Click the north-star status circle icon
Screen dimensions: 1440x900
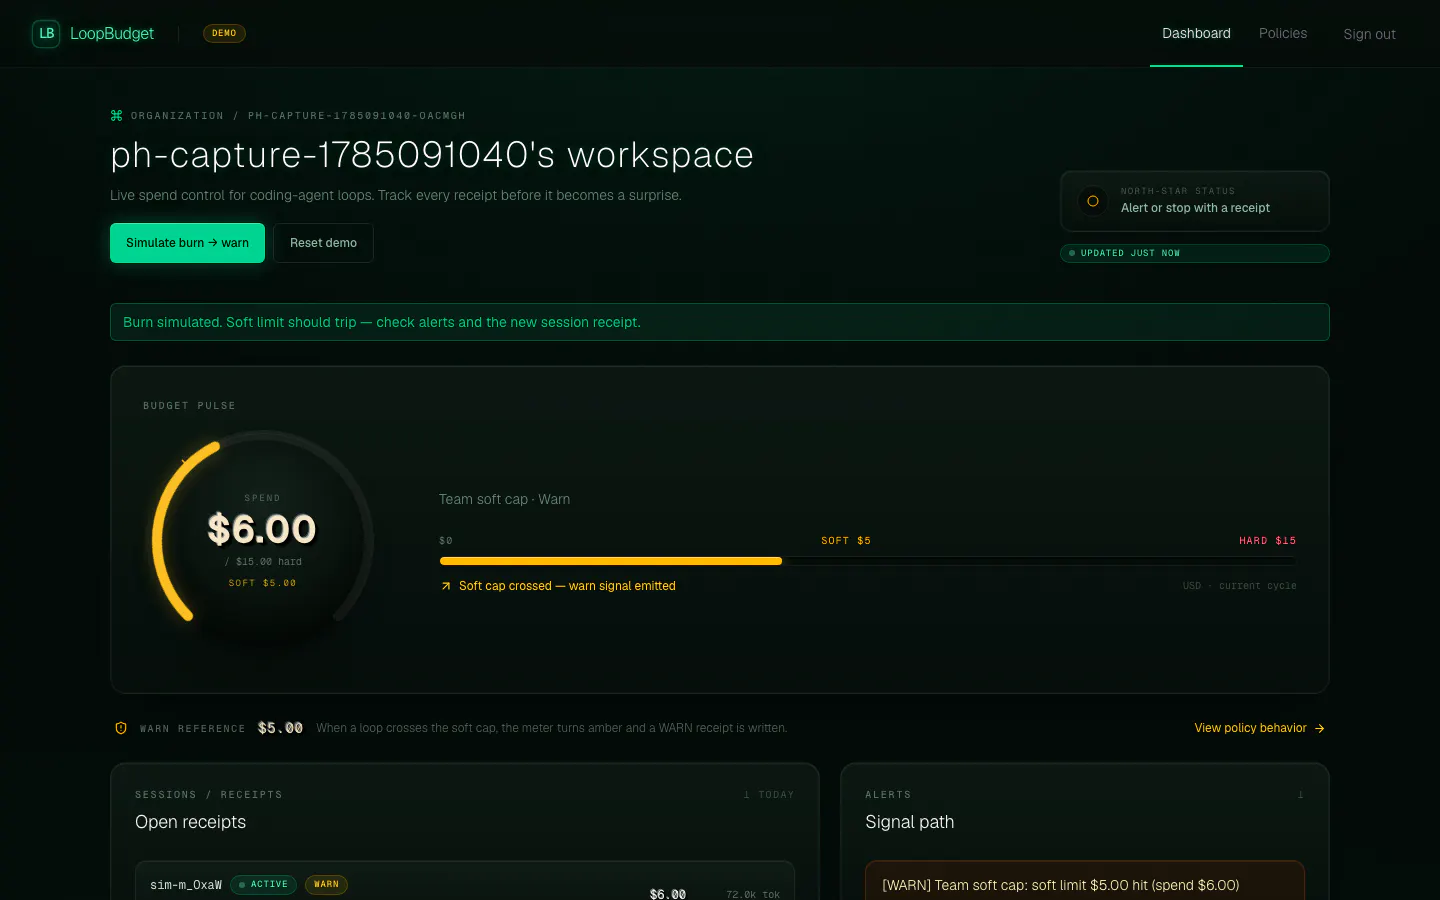[x=1093, y=201]
